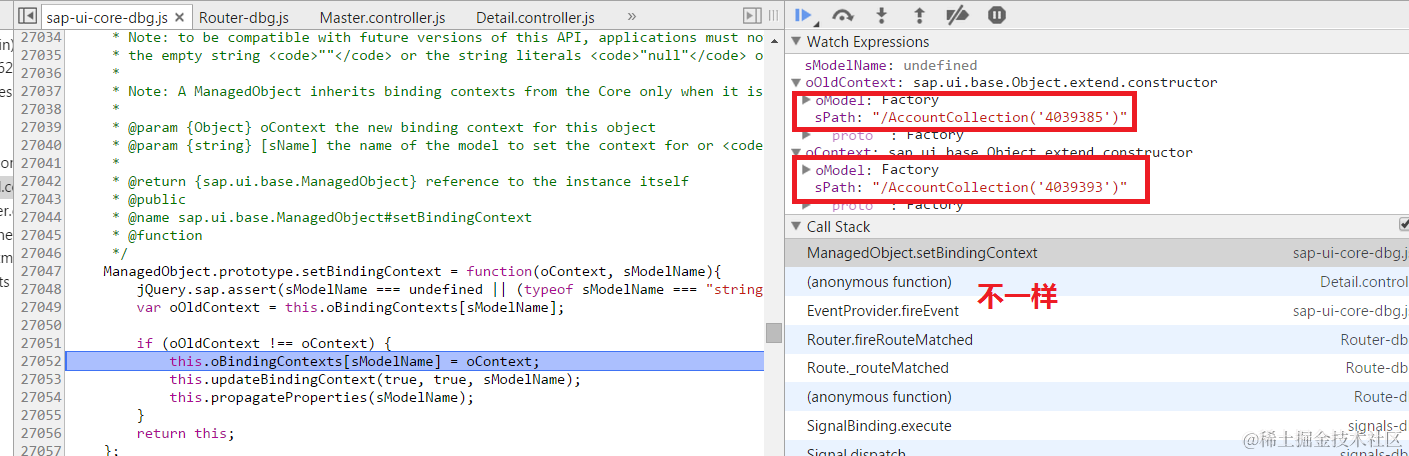1409x456 pixels.
Task: Step into the next function call
Action: pos(881,15)
